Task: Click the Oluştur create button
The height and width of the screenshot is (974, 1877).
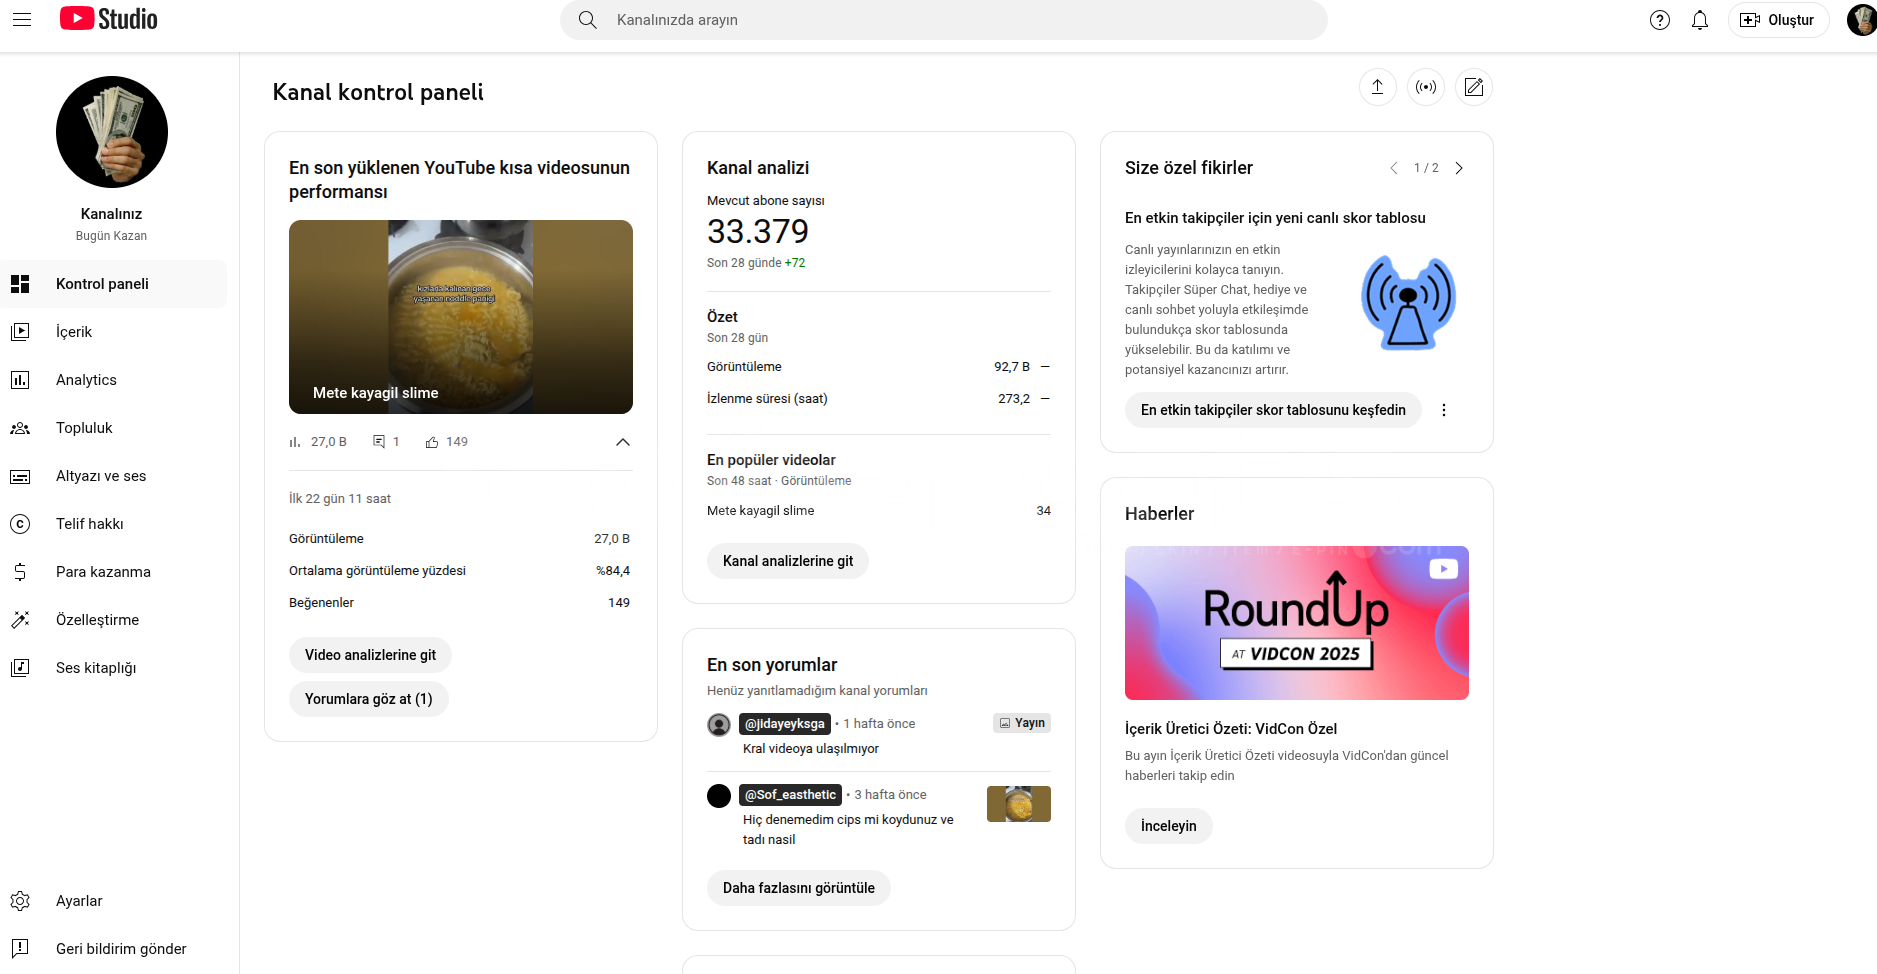Action: [1778, 20]
